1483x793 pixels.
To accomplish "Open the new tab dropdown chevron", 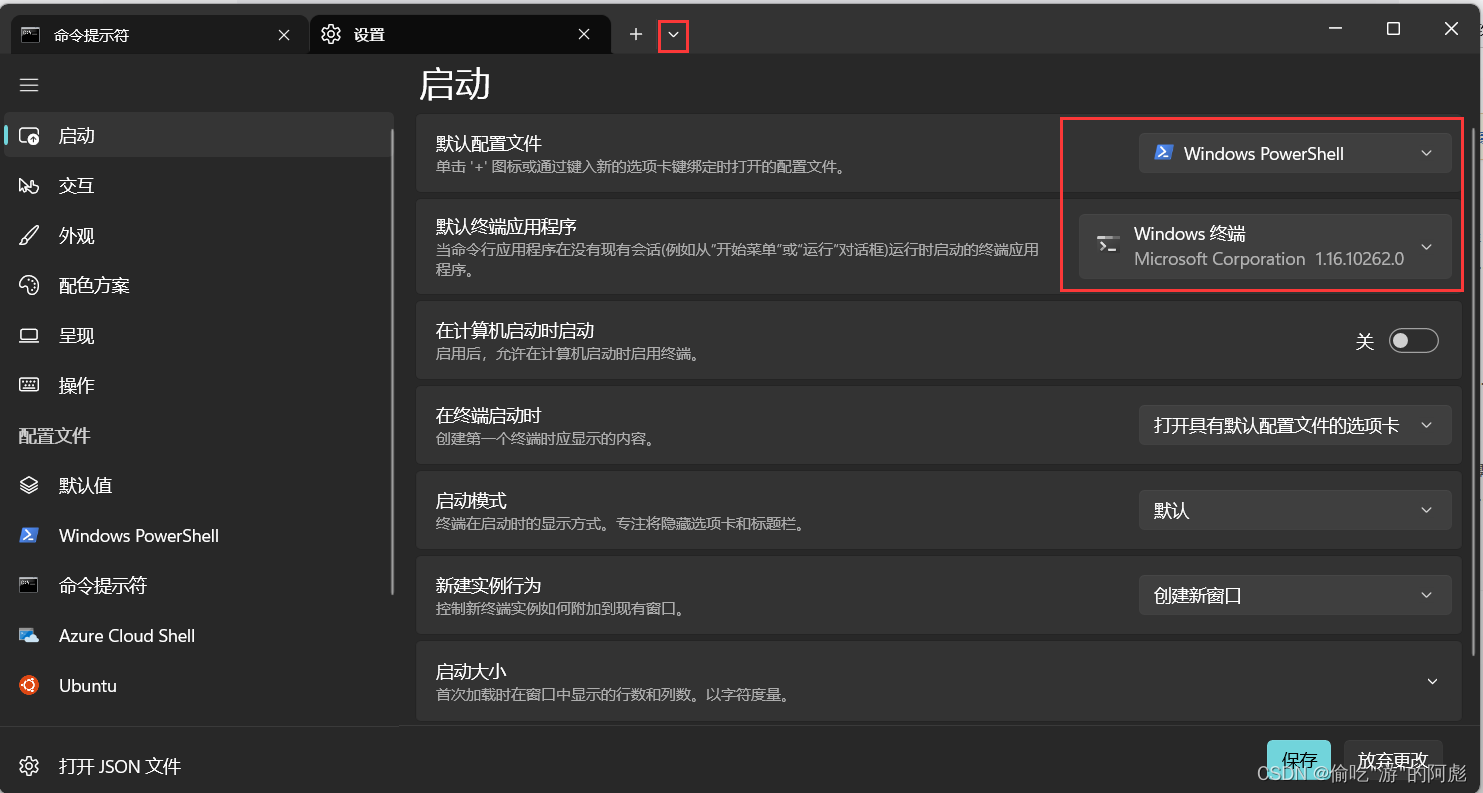I will pyautogui.click(x=674, y=35).
